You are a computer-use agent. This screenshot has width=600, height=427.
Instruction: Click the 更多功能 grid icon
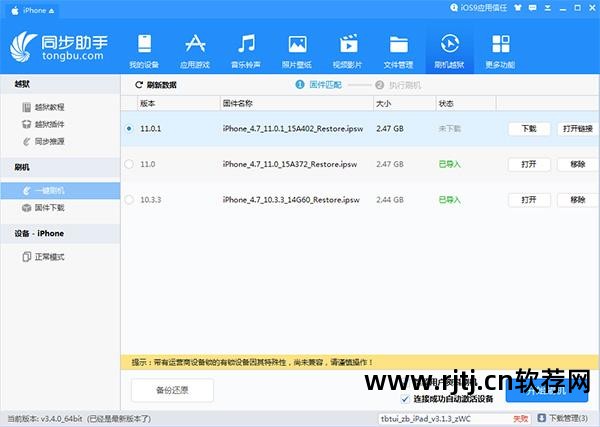[501, 44]
